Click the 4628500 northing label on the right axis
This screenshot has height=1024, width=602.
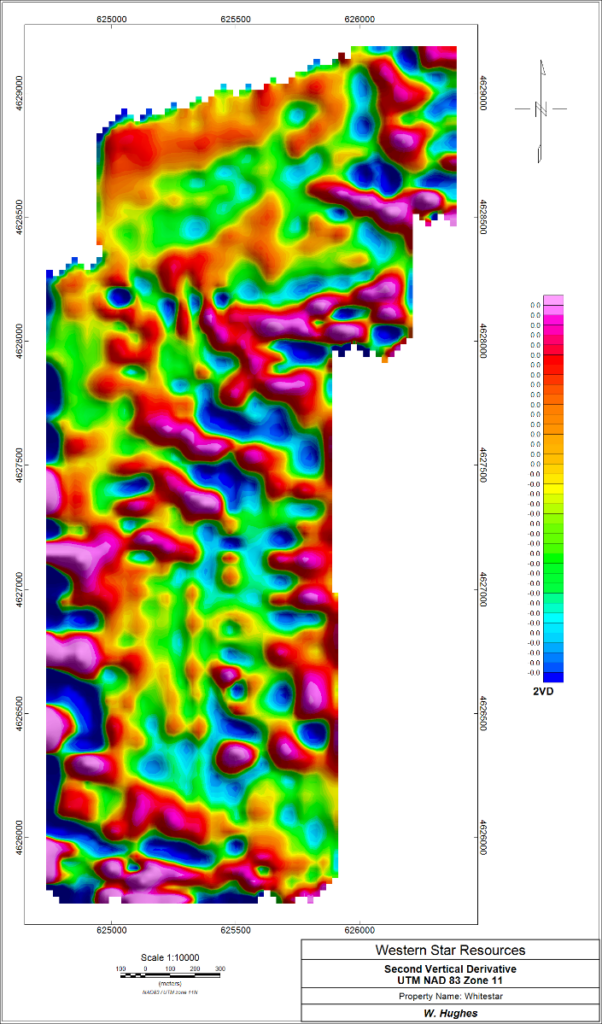[483, 217]
